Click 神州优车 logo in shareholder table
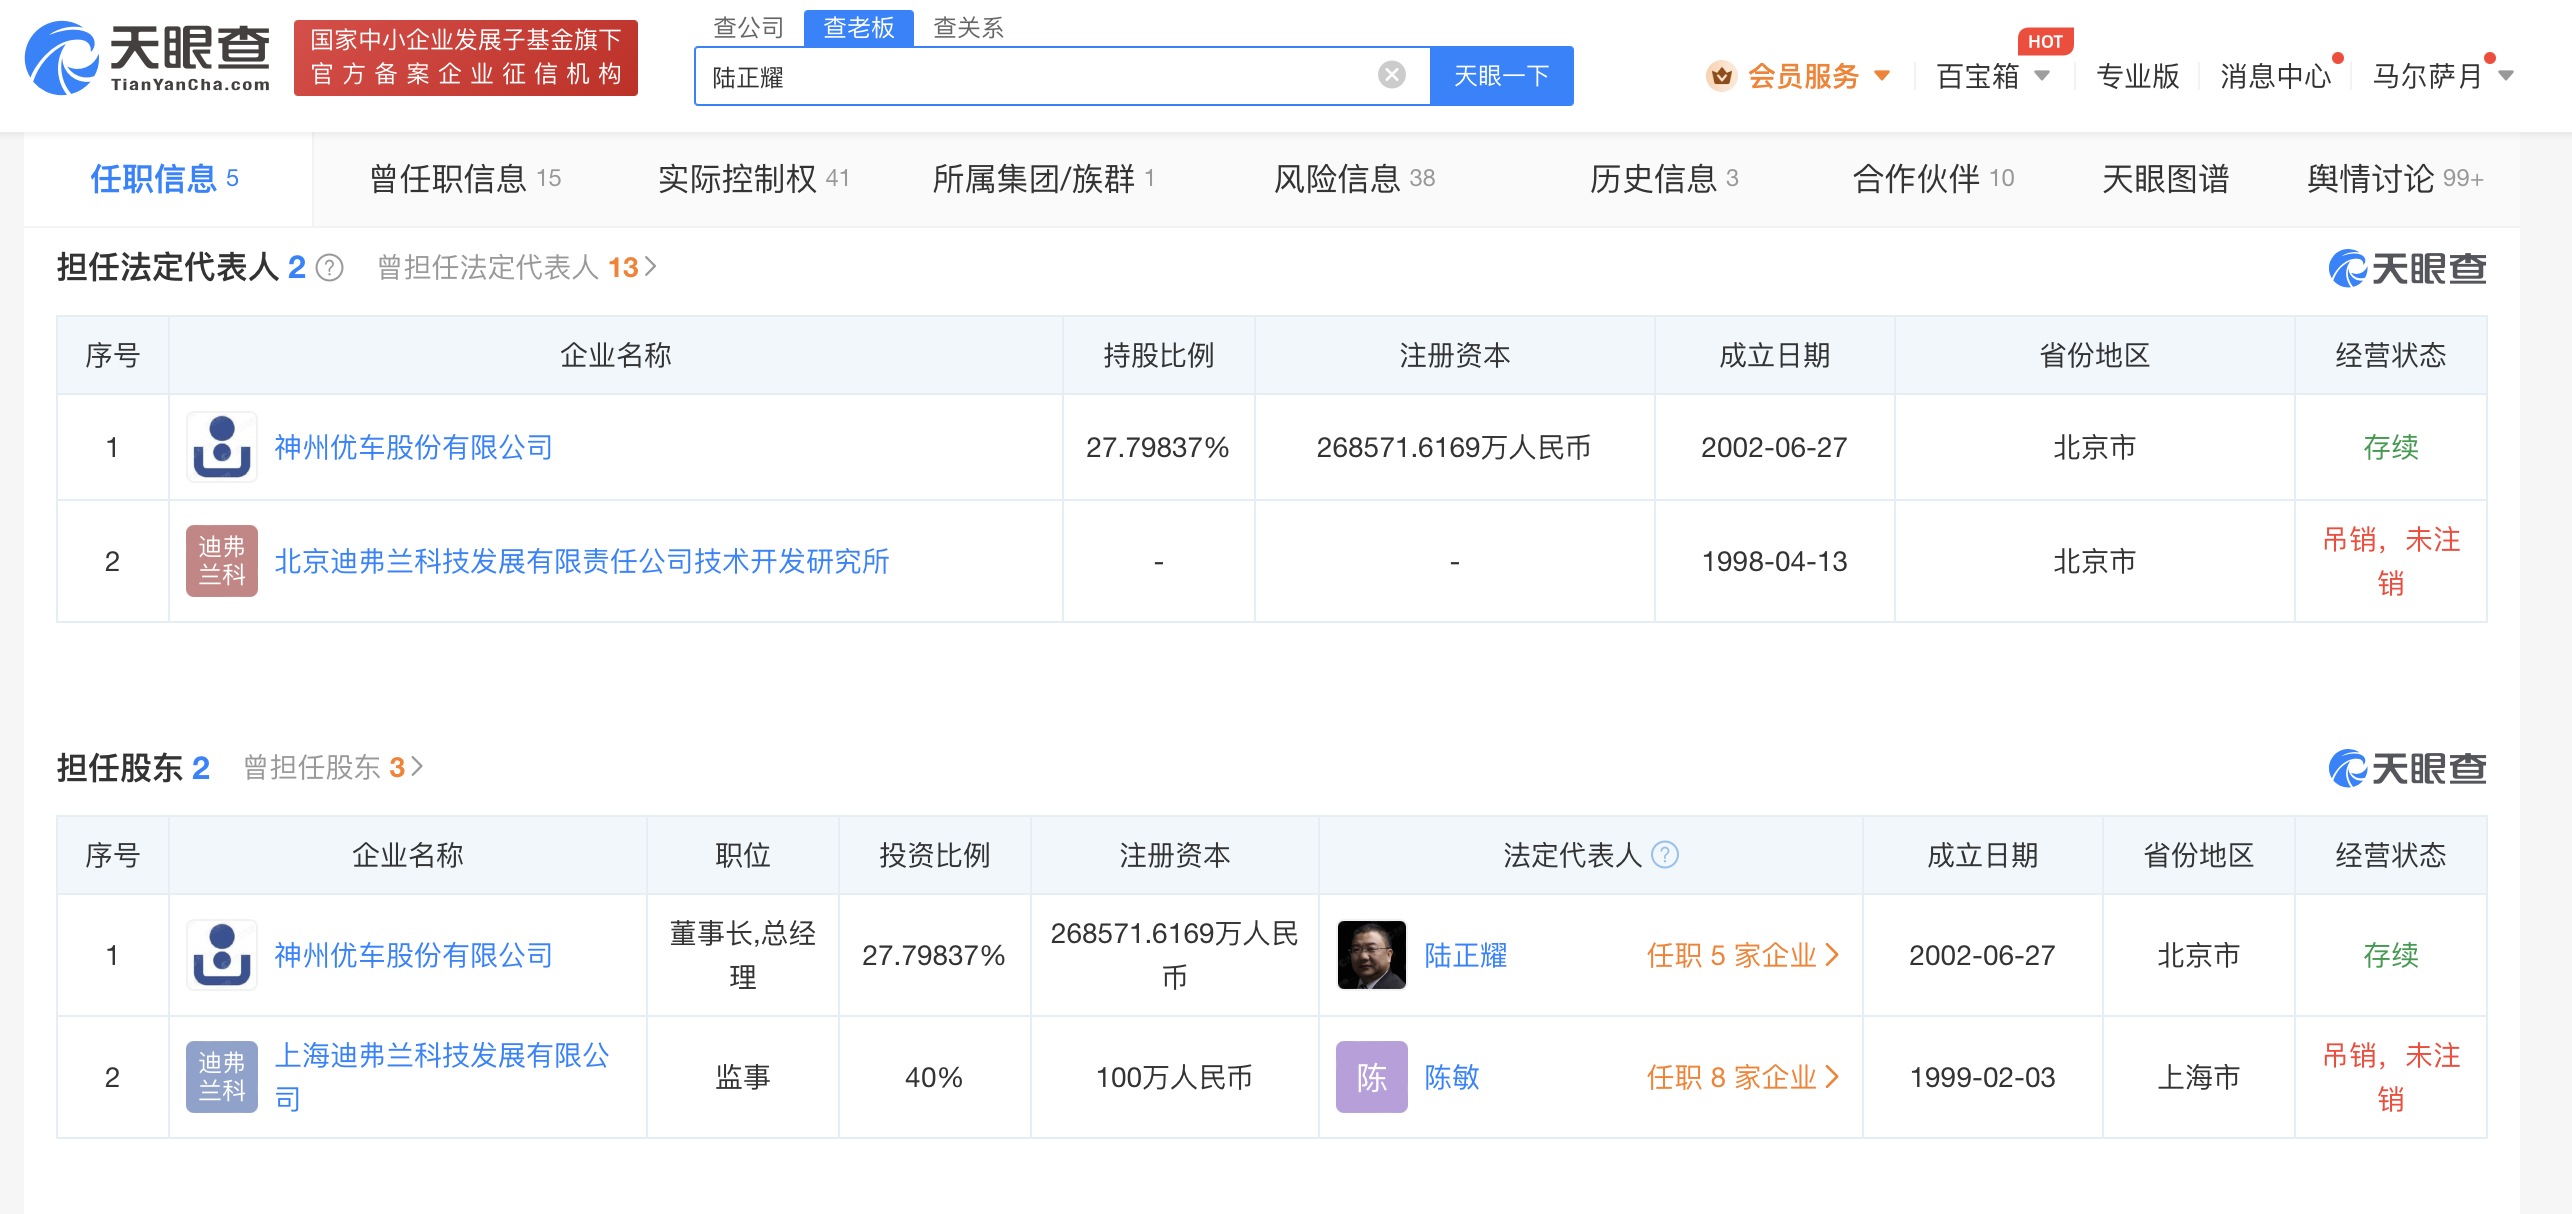Screen dimensions: 2572x1214 222,955
